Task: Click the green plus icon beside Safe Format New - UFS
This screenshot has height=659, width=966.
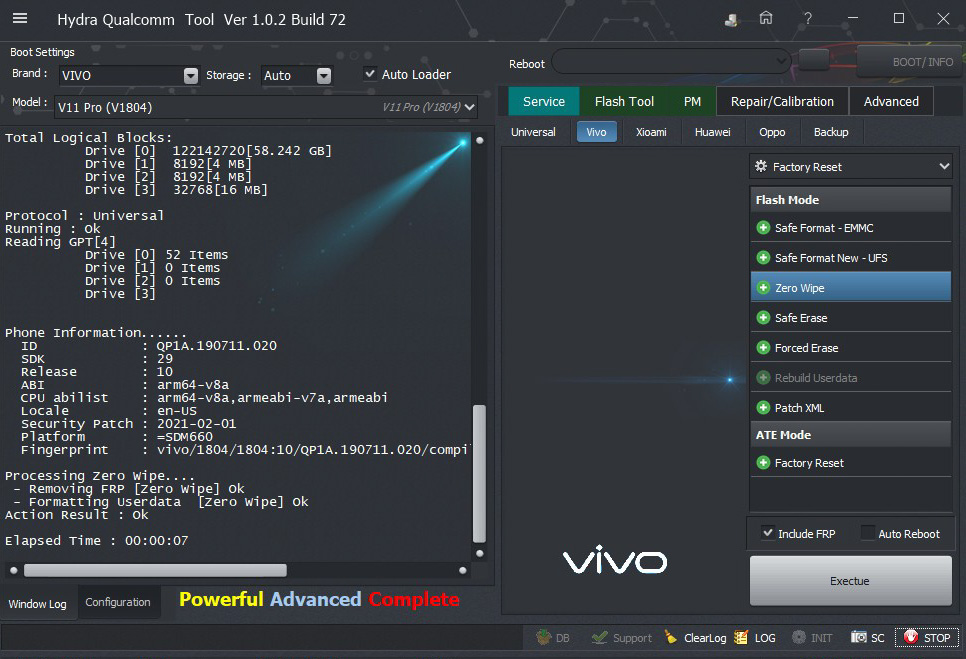Action: [763, 257]
